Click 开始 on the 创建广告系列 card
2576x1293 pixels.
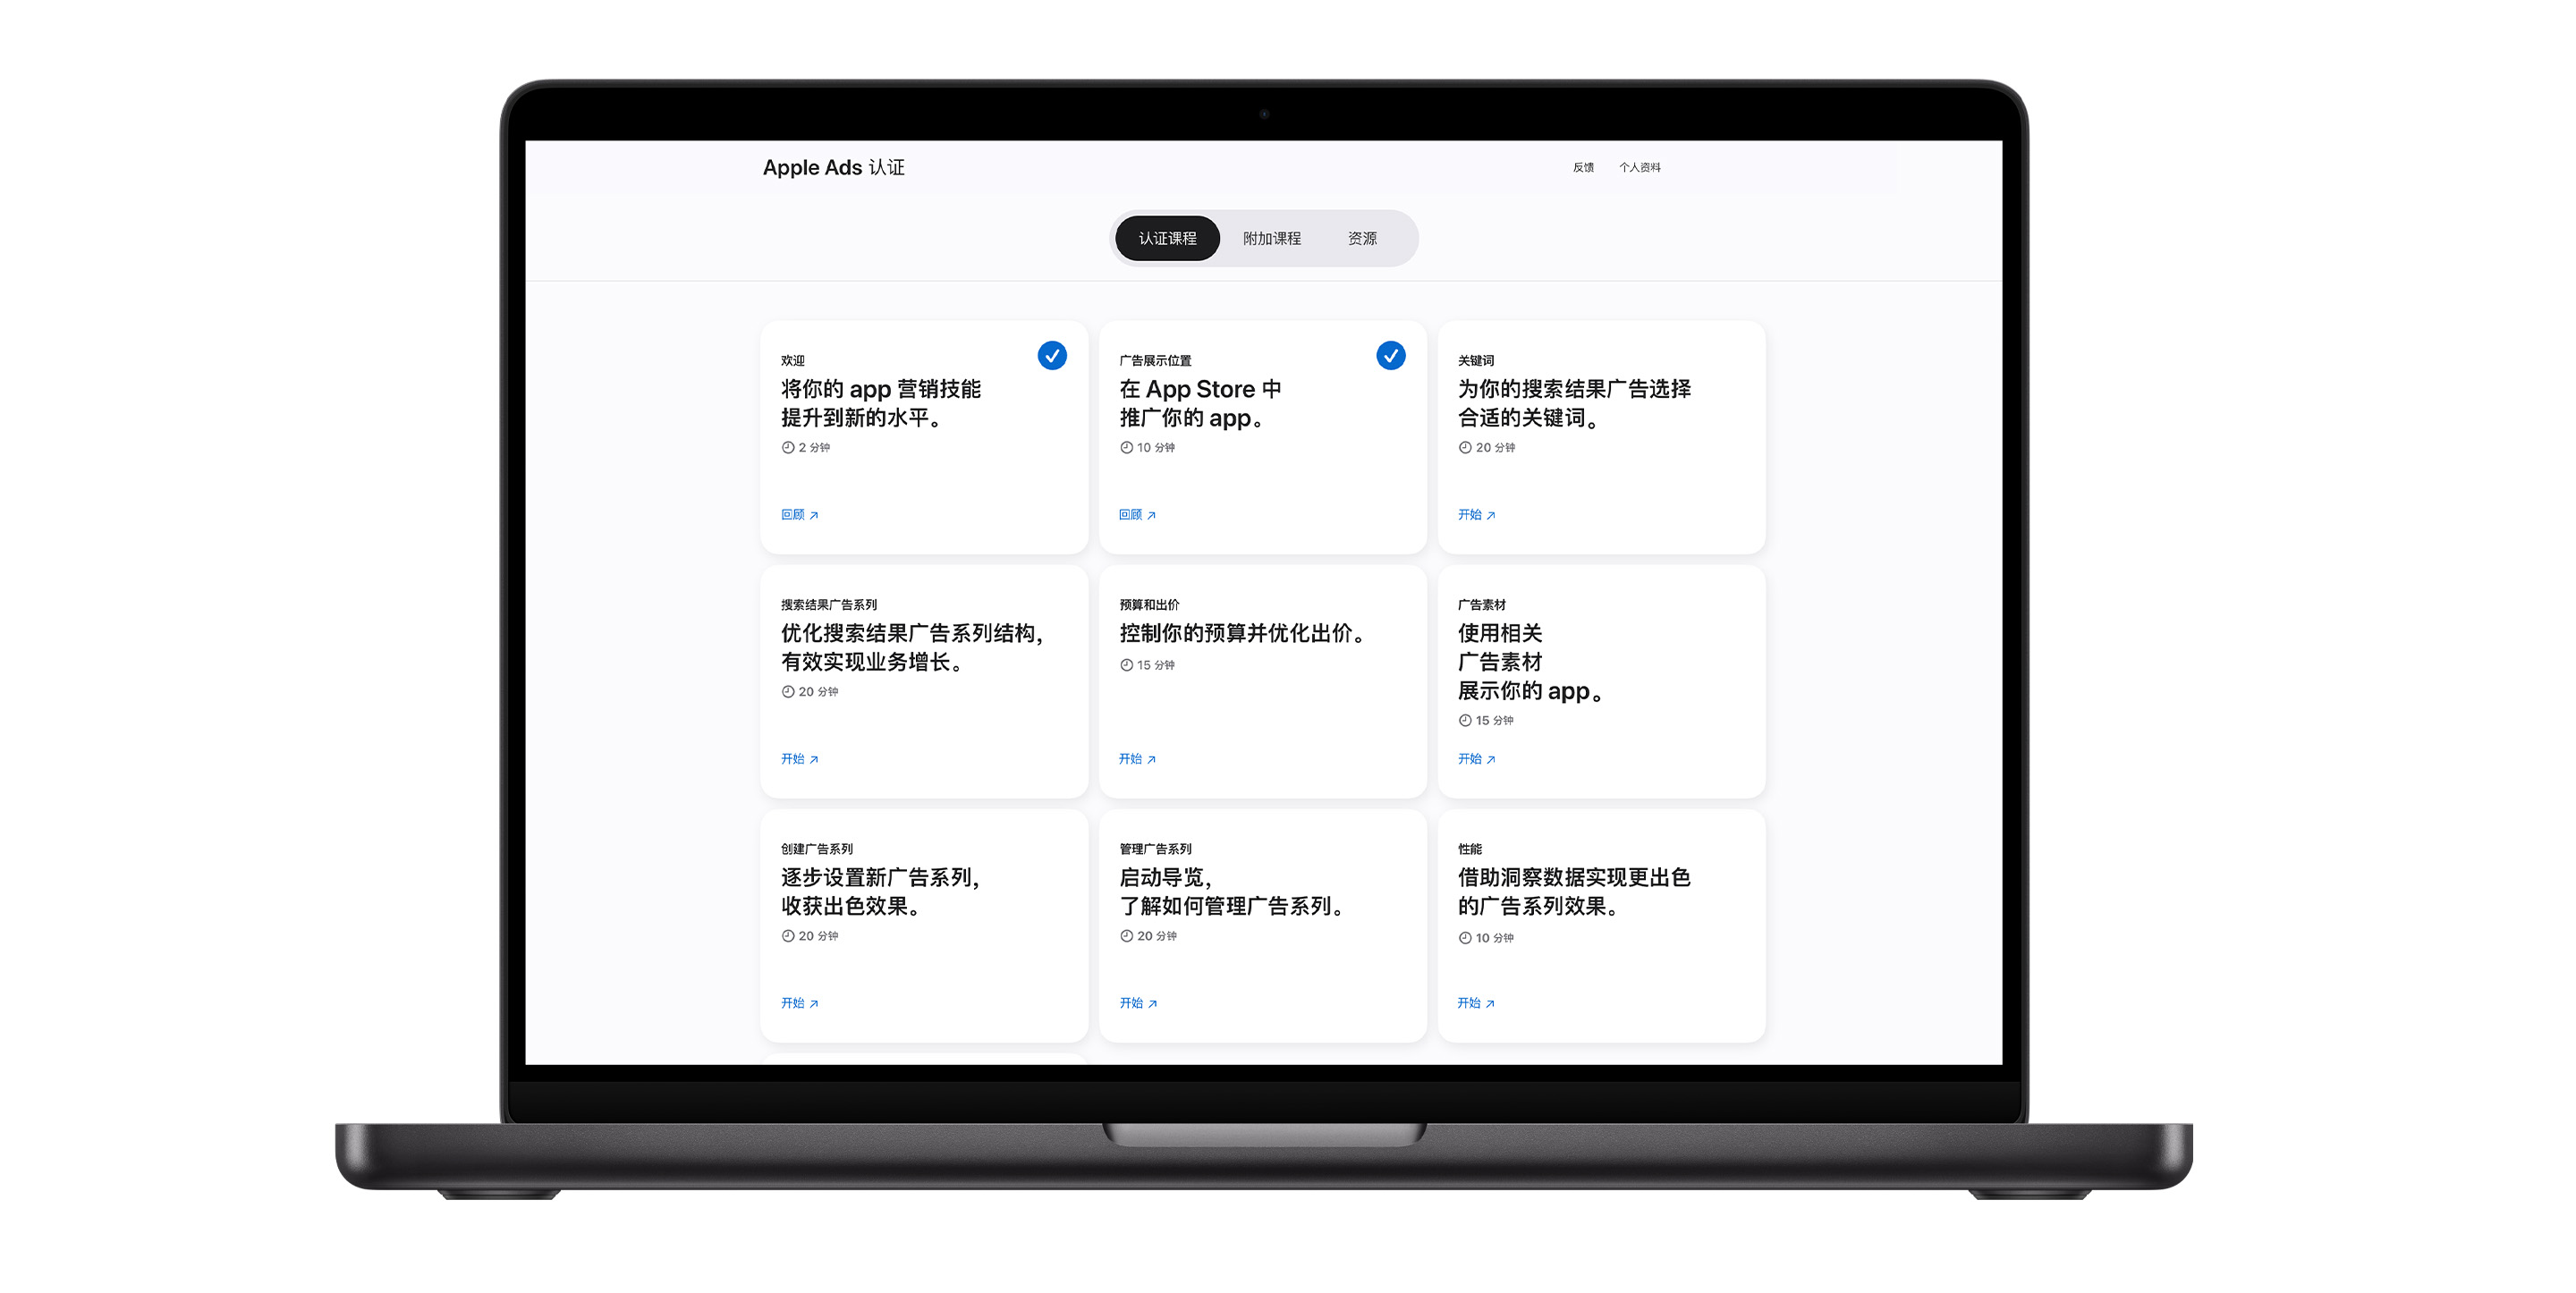click(799, 1002)
